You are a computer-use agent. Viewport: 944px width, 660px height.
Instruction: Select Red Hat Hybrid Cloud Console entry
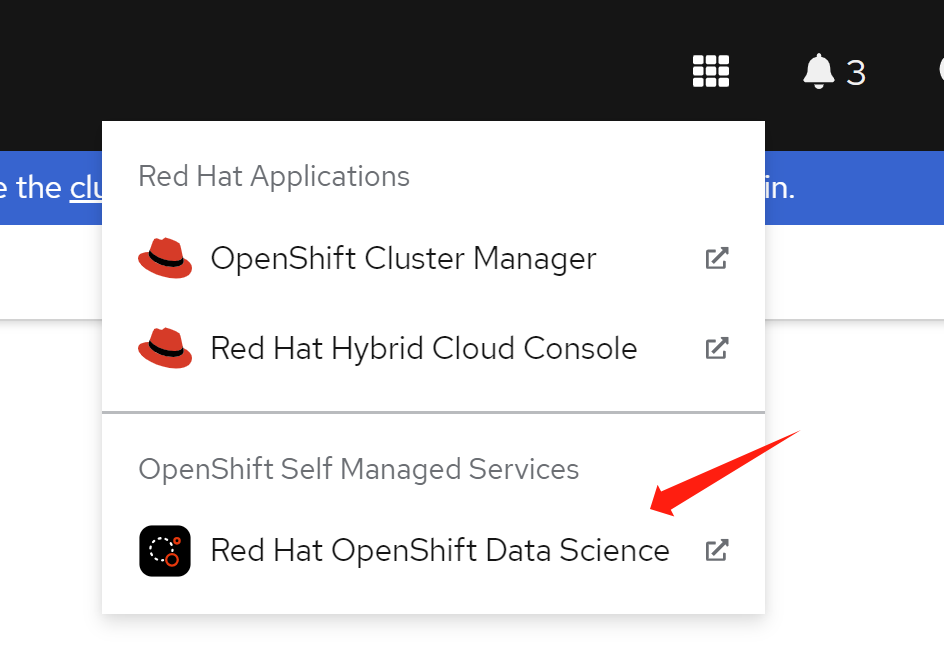(423, 349)
